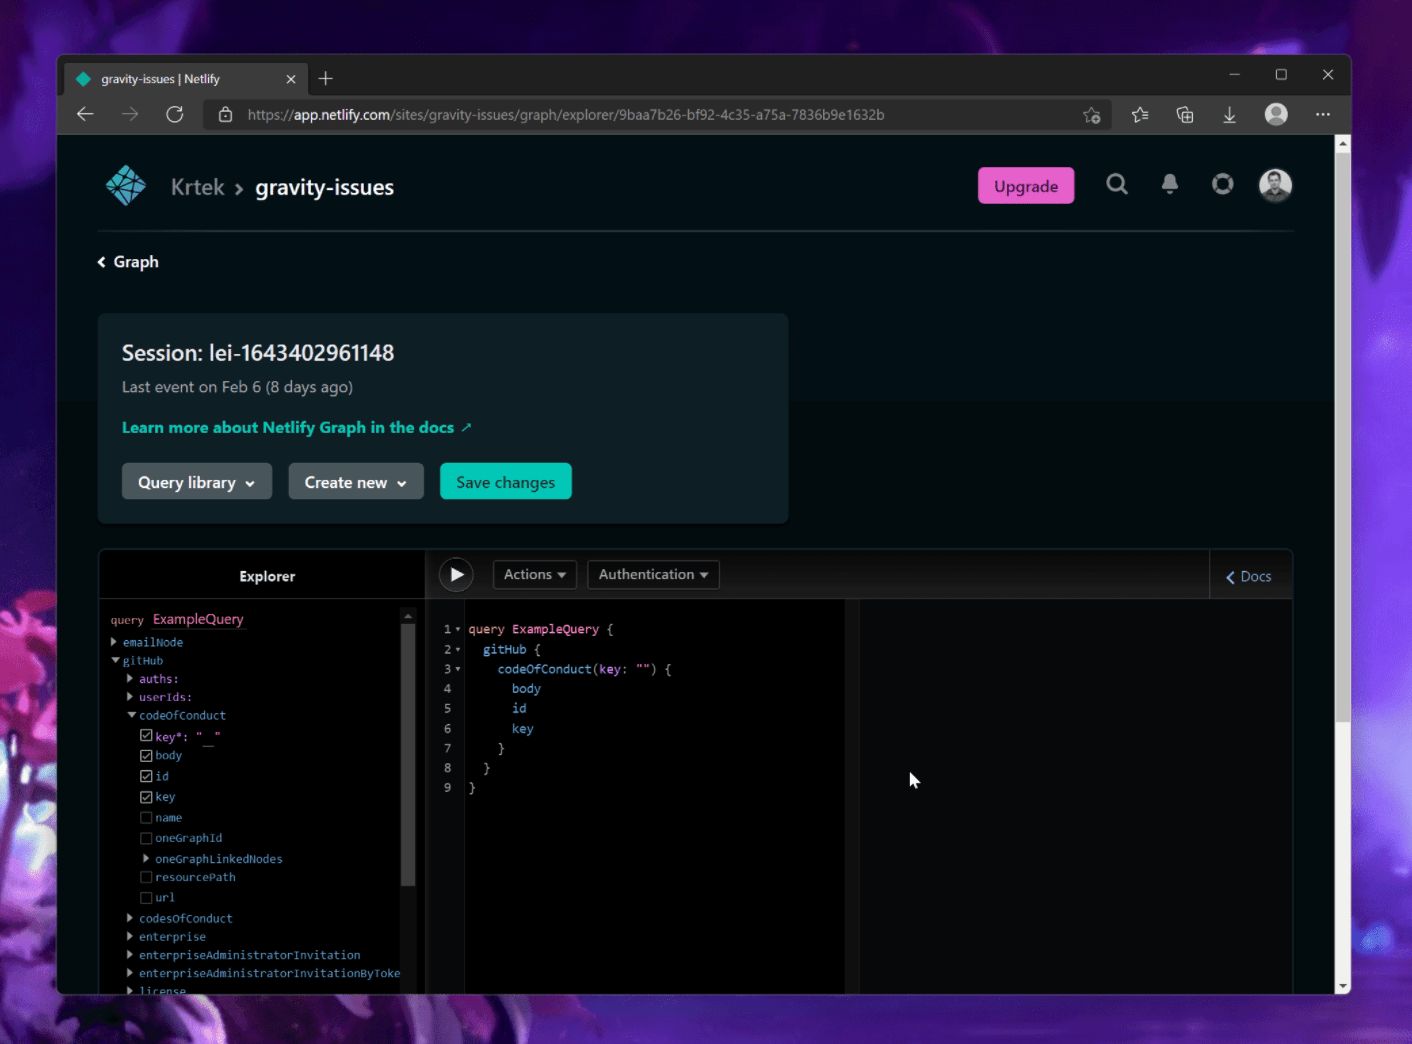Open the Authentication dropdown

point(653,574)
